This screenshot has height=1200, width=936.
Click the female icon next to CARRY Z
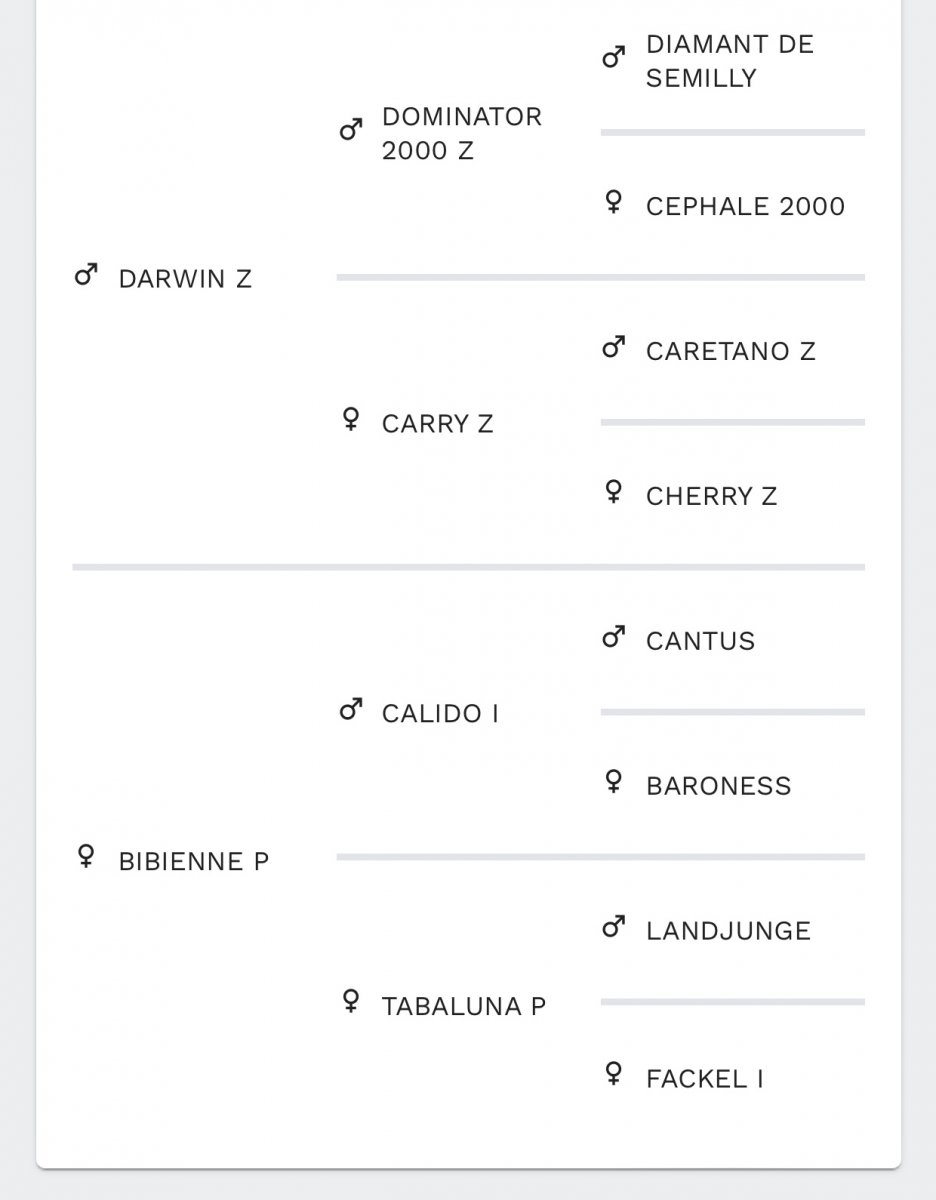[x=350, y=419]
